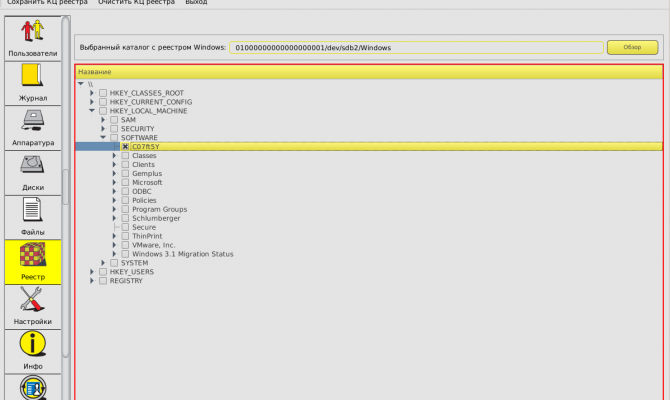Check the HKEY_CLASSES_ROOT checkbox

coord(103,93)
